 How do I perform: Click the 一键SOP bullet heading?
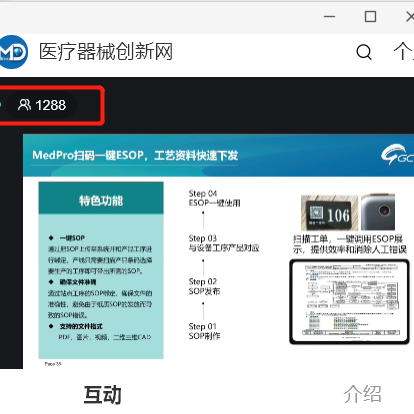pos(72,238)
